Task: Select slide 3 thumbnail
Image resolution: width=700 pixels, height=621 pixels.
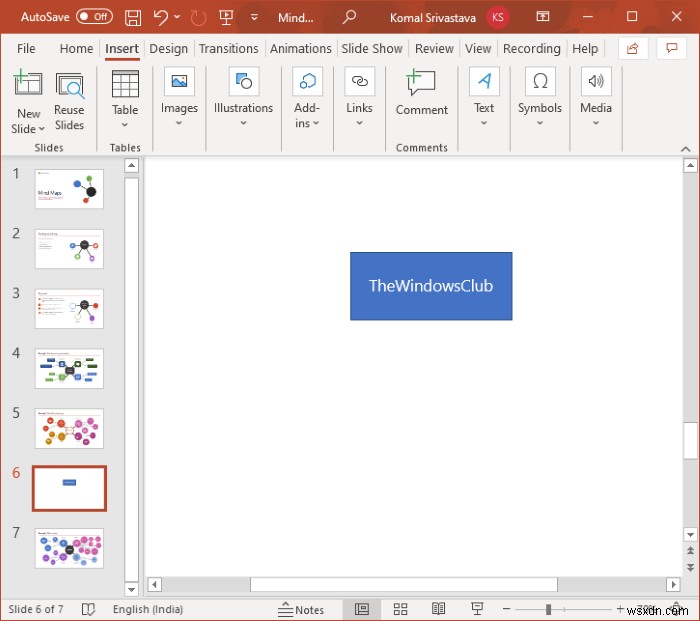Action: tap(69, 308)
